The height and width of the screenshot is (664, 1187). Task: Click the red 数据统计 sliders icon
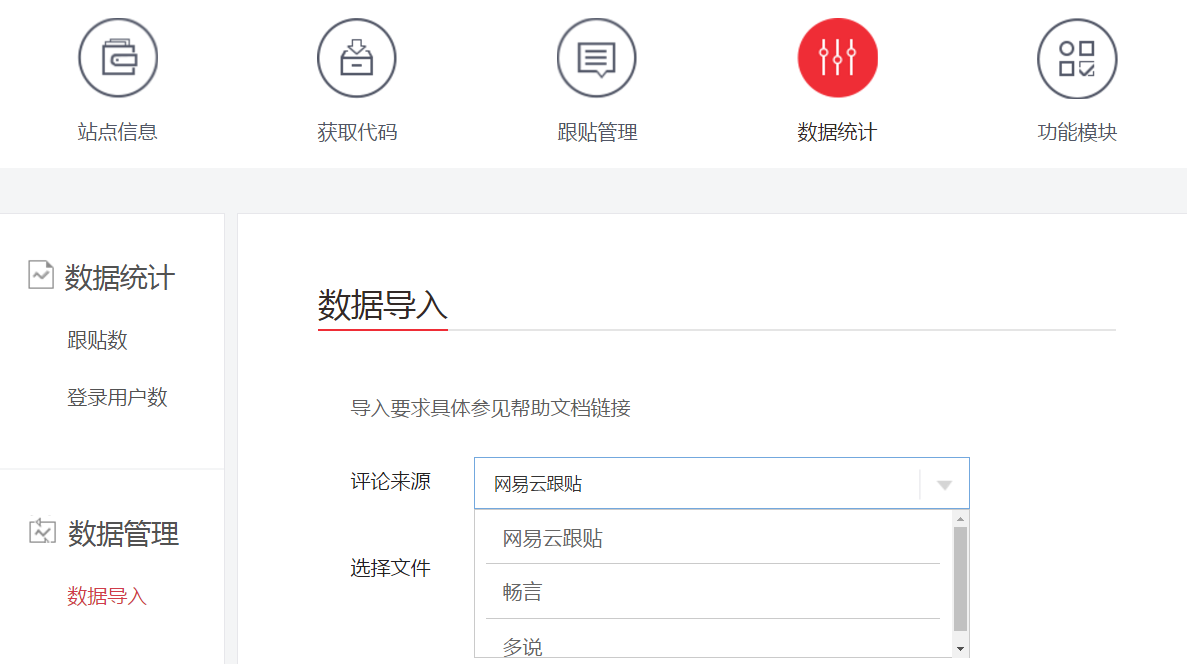coord(837,58)
